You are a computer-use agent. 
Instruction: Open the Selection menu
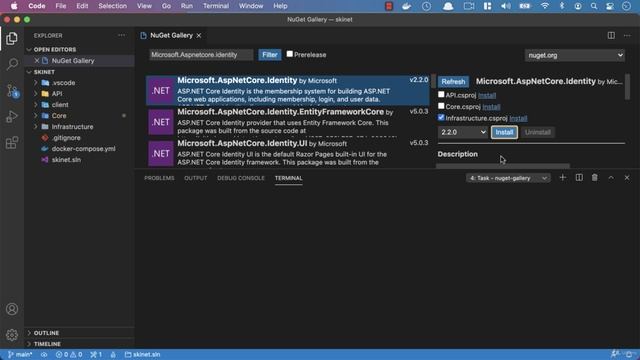[112, 6]
